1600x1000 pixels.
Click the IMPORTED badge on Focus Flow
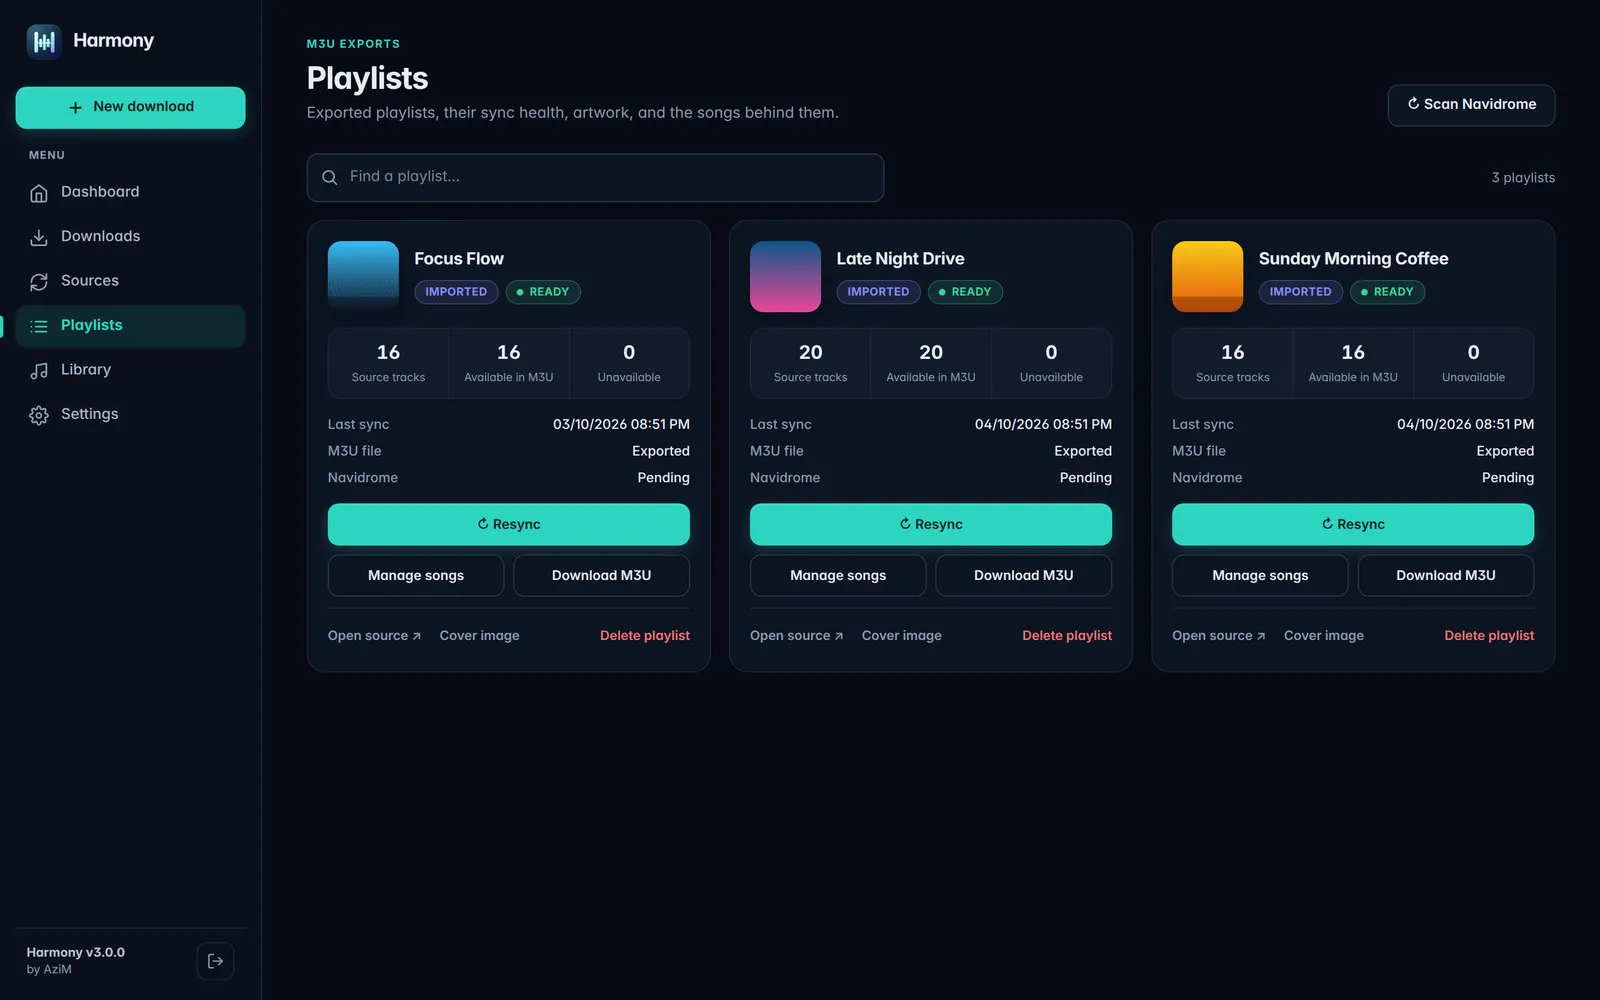click(x=456, y=292)
